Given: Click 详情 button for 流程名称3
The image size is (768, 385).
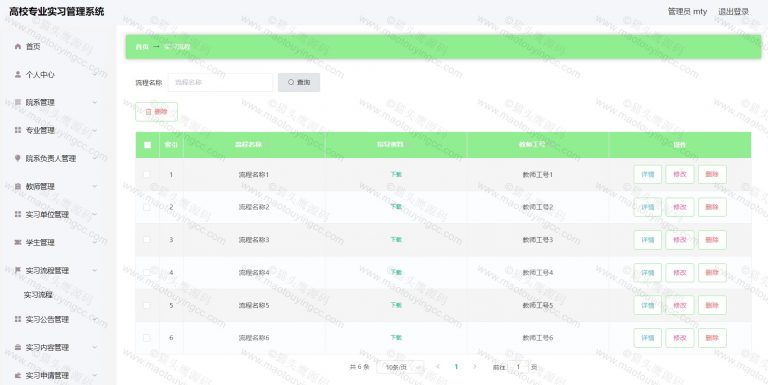Looking at the screenshot, I should click(648, 240).
